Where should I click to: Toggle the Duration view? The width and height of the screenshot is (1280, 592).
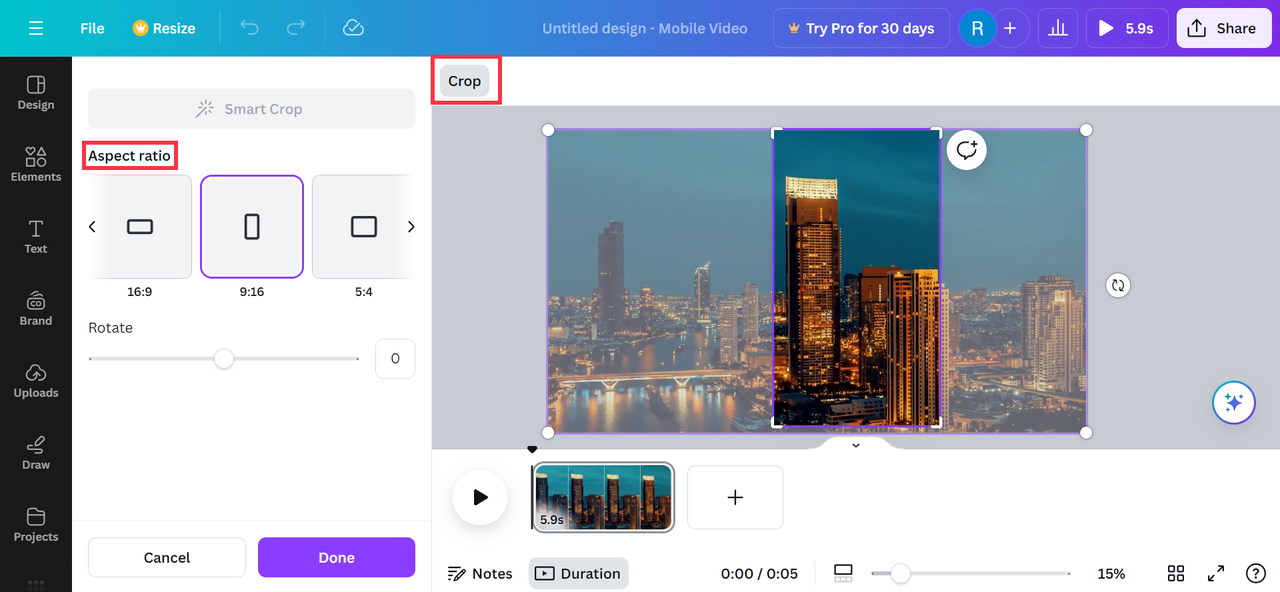tap(578, 573)
